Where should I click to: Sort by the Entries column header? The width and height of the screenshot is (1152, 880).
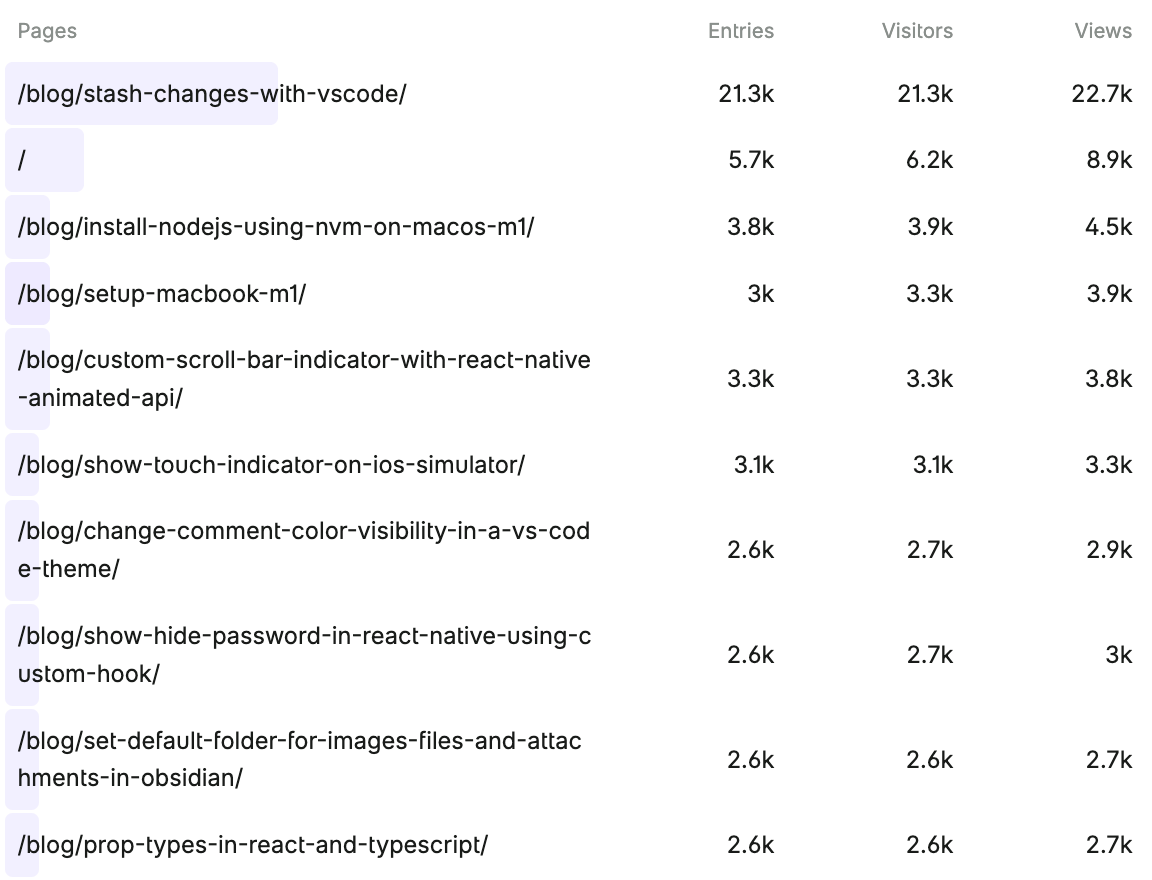(x=741, y=31)
